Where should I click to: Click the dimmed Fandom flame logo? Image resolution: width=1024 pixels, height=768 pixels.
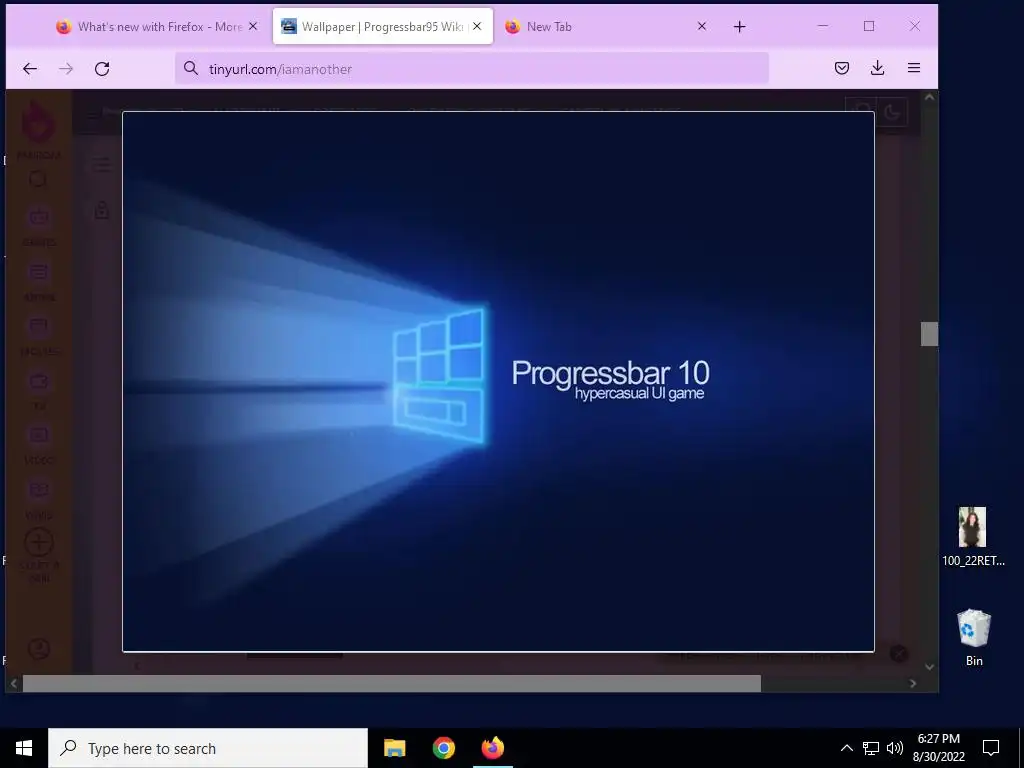38,122
